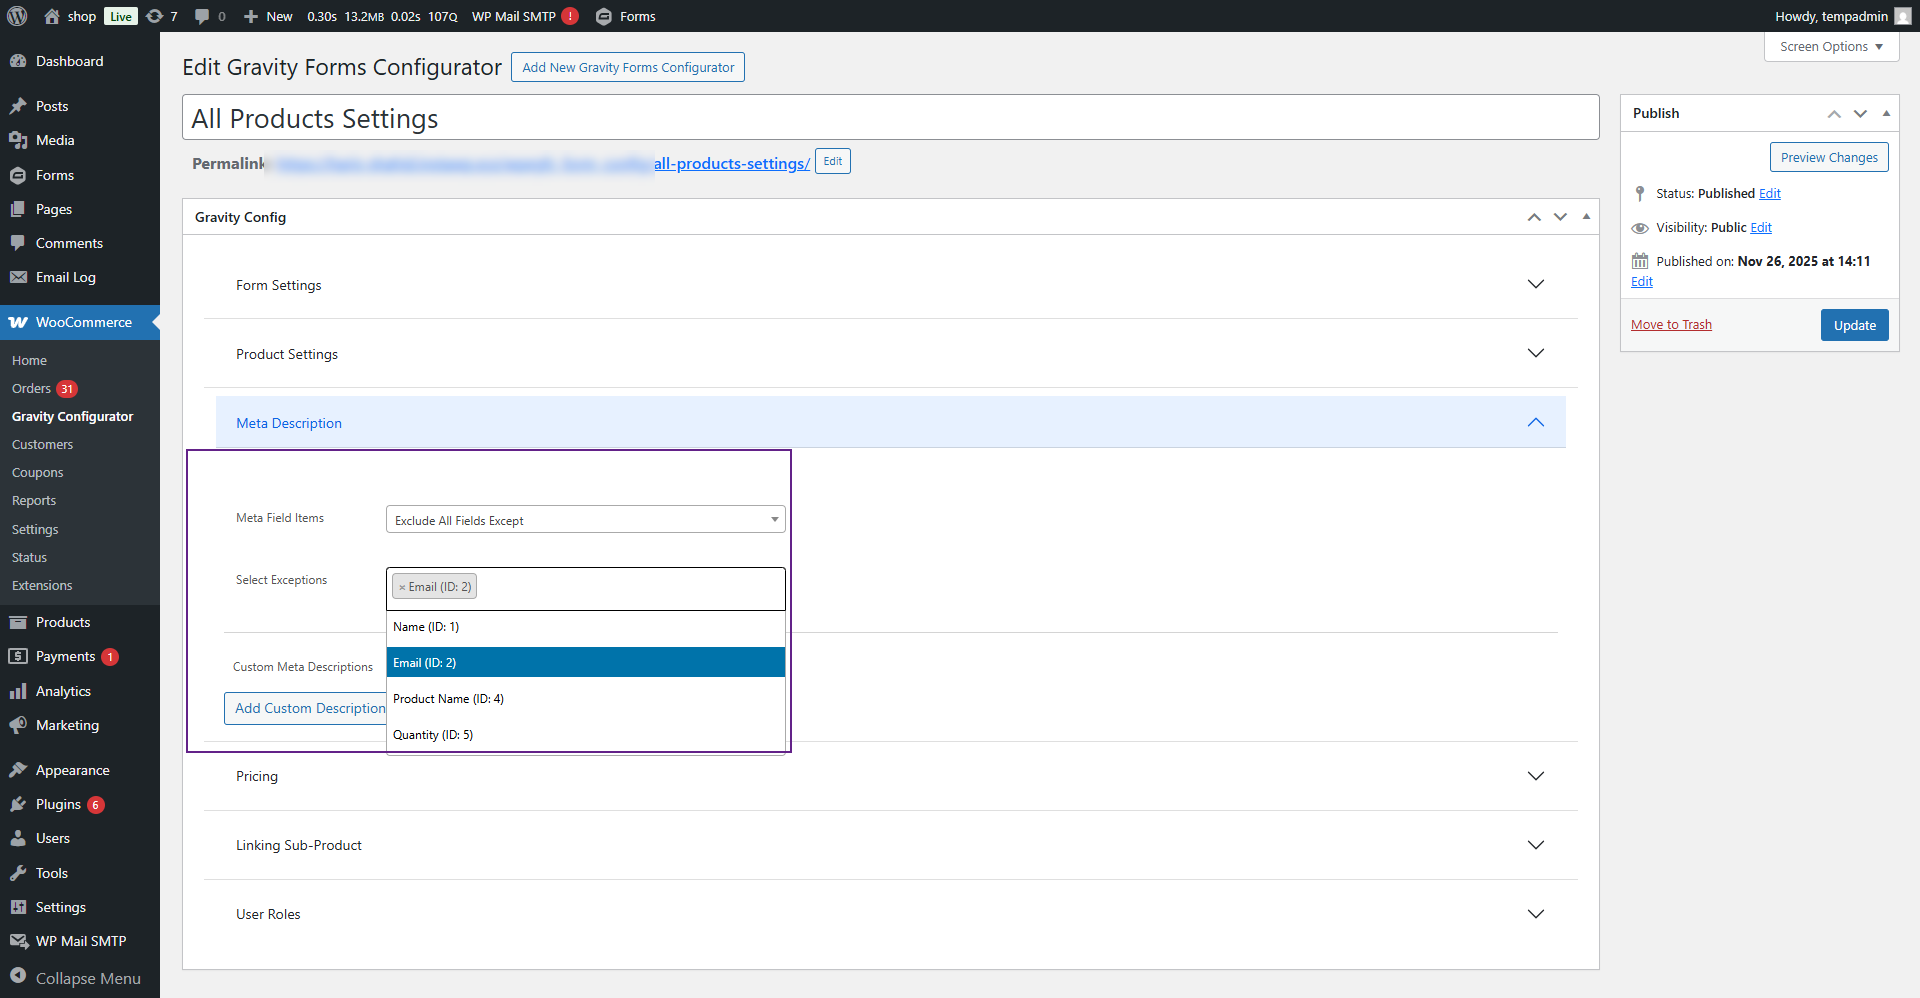Move the Publish panel down
This screenshot has height=998, width=1920.
1860,114
